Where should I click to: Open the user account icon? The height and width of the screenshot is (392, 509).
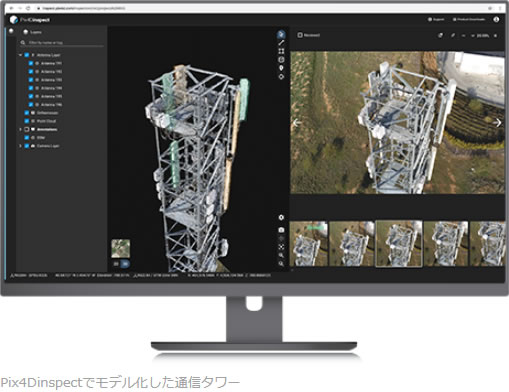tap(496, 19)
